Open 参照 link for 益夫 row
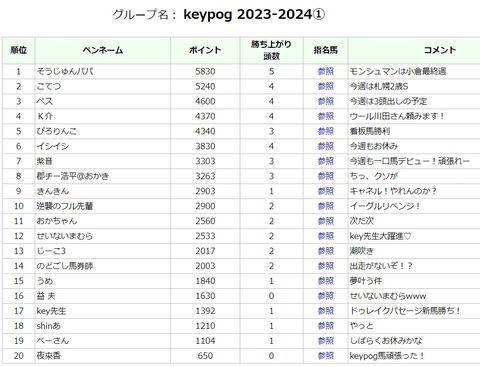 (x=326, y=296)
